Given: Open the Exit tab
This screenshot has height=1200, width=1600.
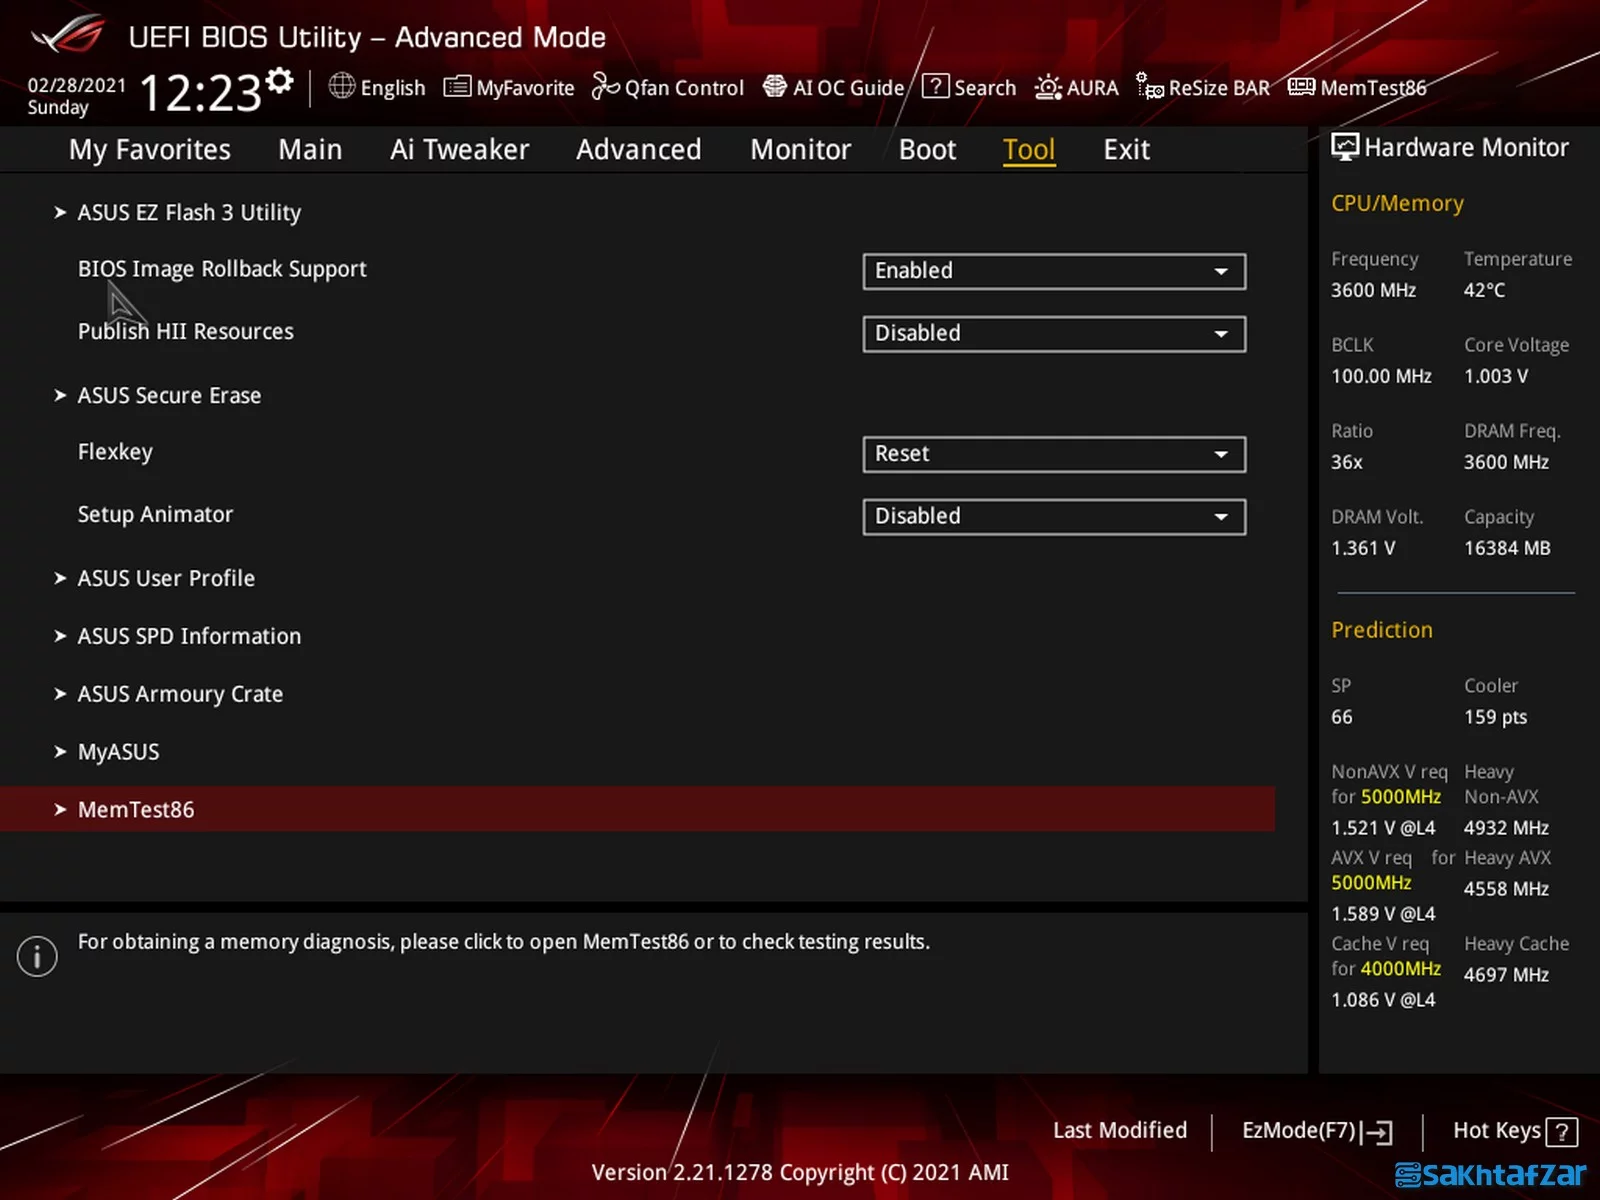Looking at the screenshot, I should pyautogui.click(x=1126, y=150).
